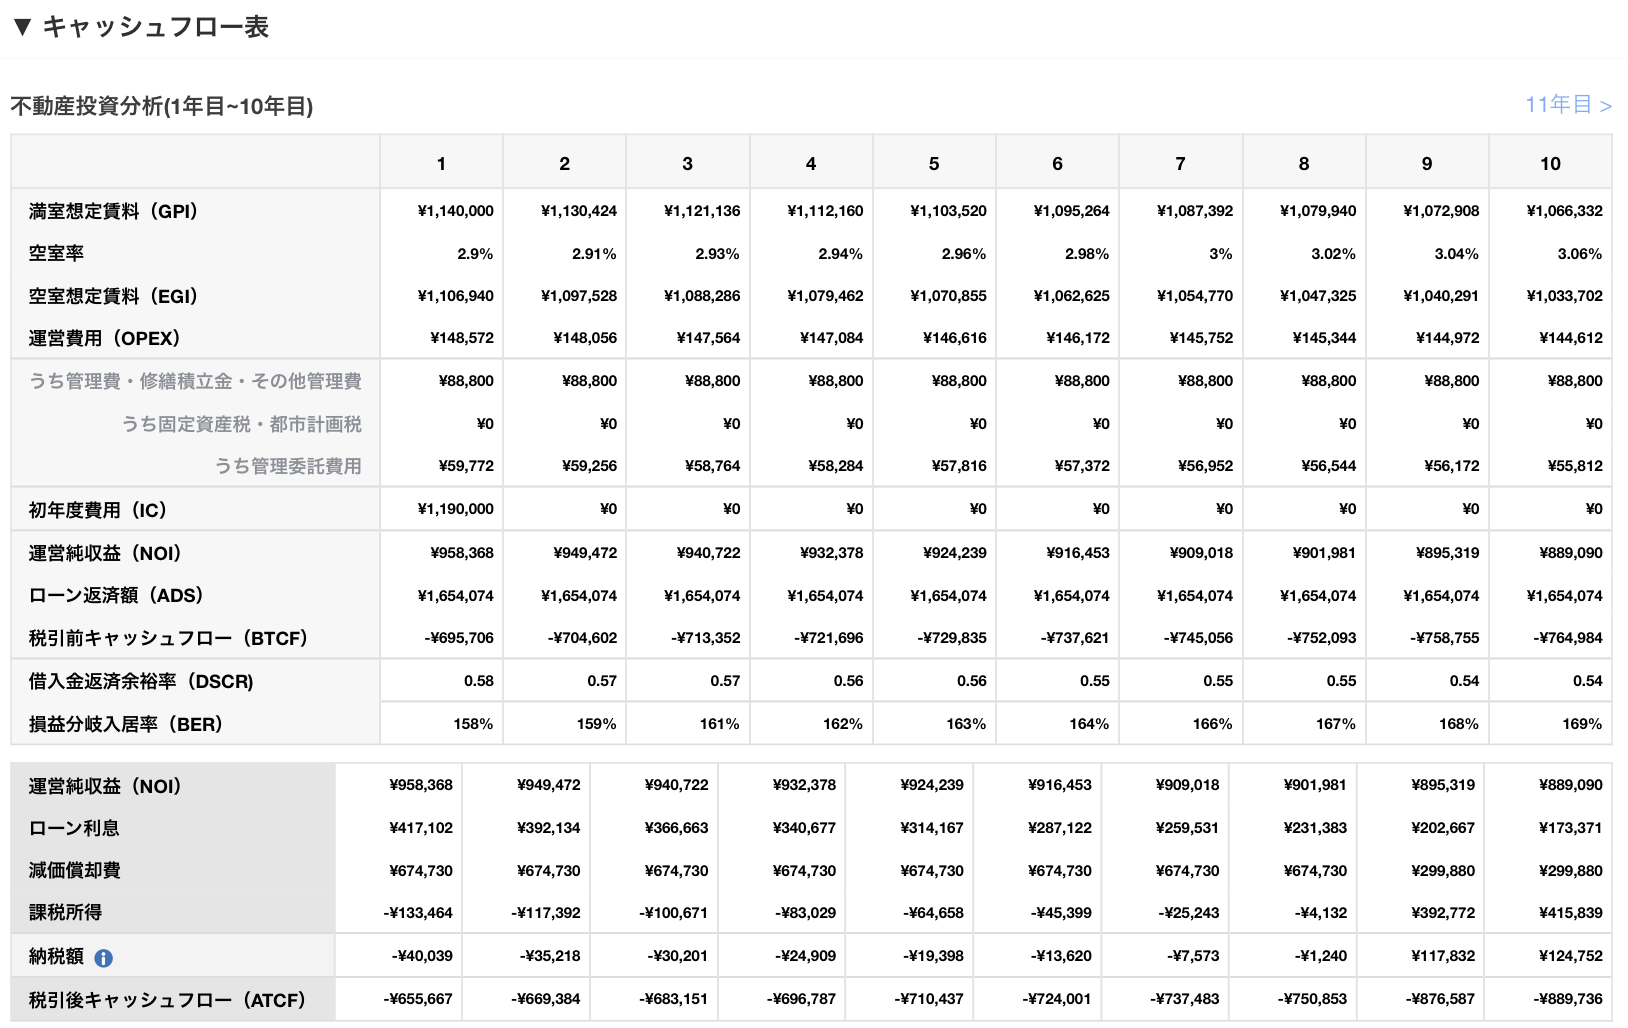The image size is (1628, 1028).
Task: Click ATCF value -¥655,667
Action: click(418, 999)
